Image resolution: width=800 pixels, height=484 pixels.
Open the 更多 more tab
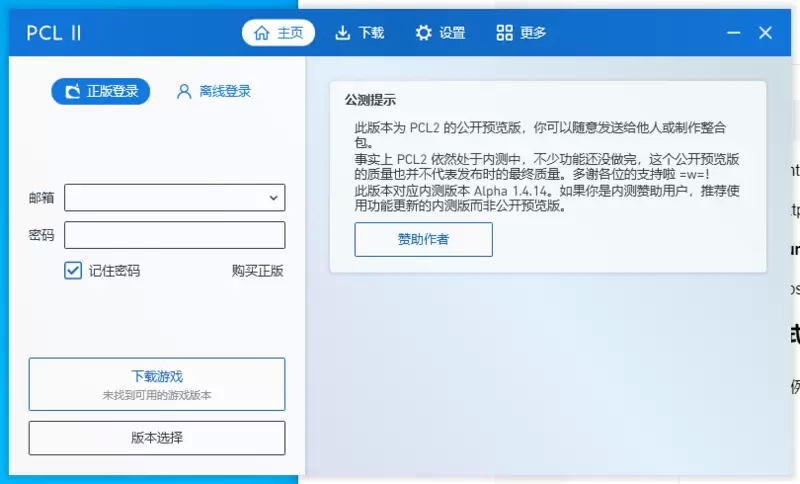point(521,33)
